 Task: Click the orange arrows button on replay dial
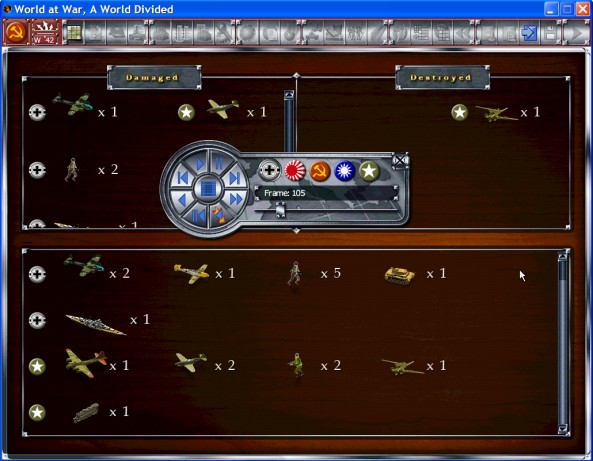(218, 215)
